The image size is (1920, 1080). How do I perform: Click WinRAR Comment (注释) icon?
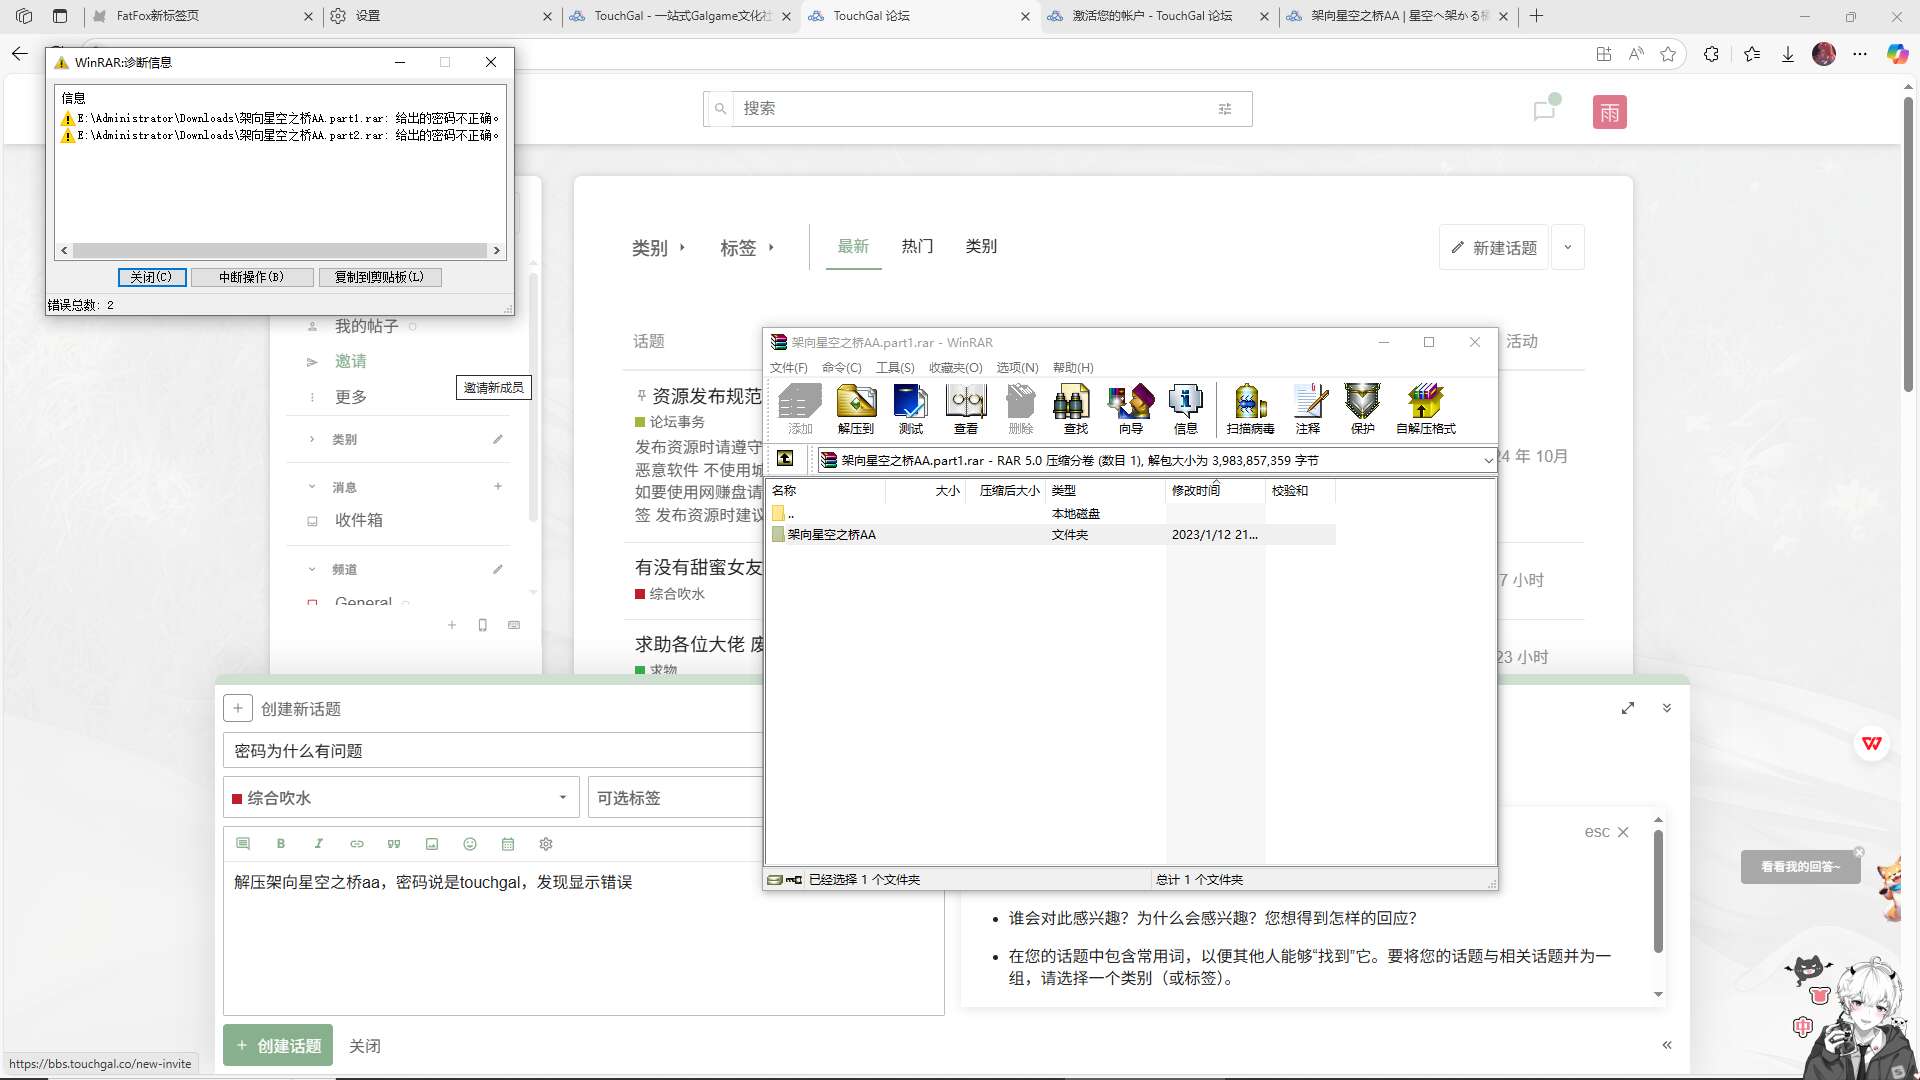tap(1308, 409)
